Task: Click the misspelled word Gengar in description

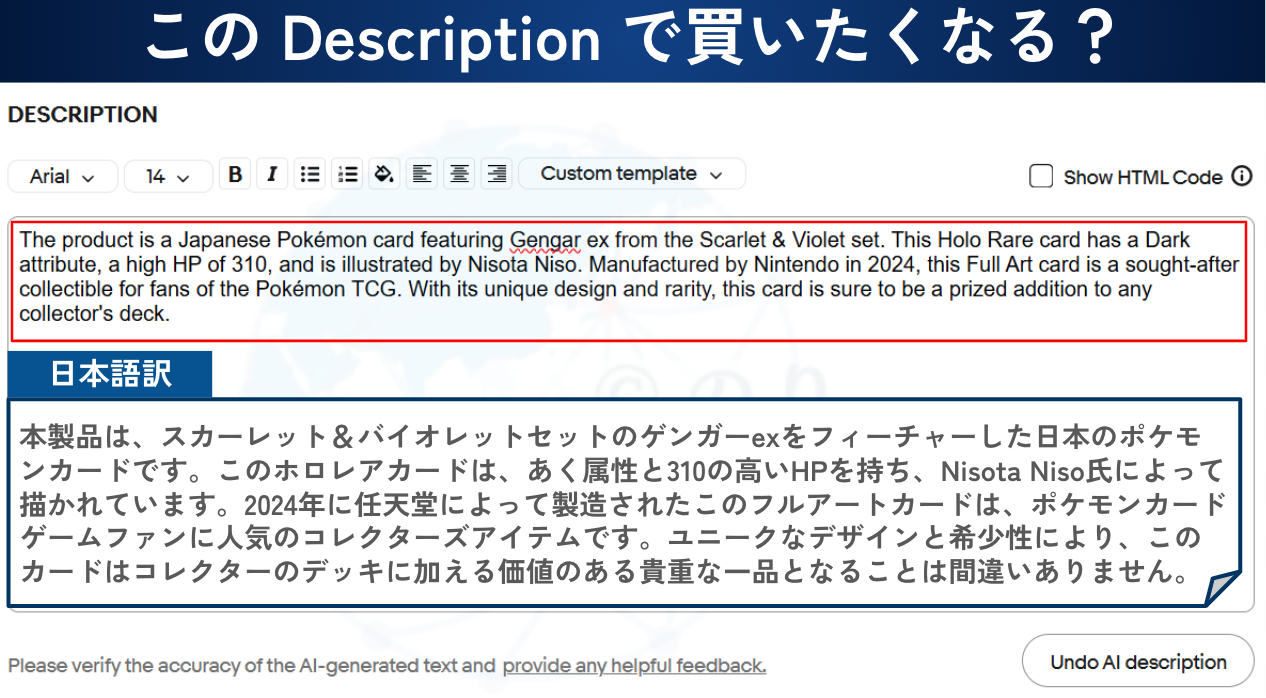Action: point(545,240)
